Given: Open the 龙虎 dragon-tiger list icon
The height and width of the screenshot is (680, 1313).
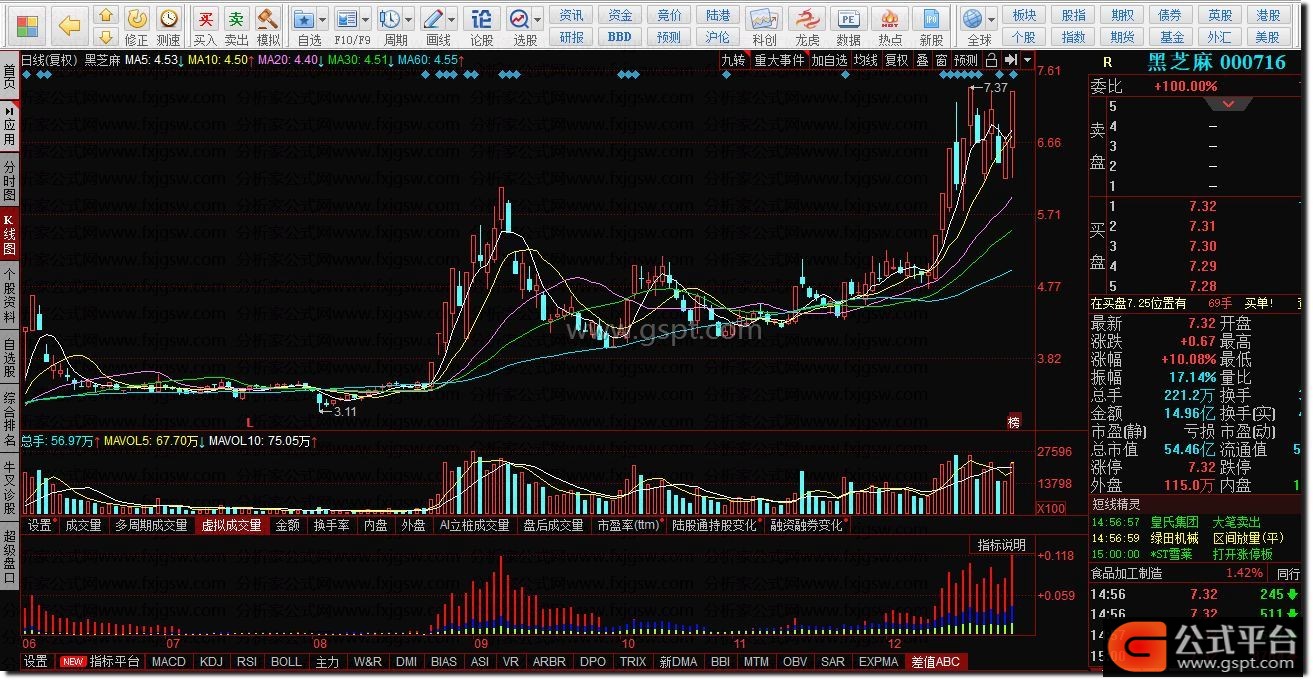Looking at the screenshot, I should click(807, 27).
